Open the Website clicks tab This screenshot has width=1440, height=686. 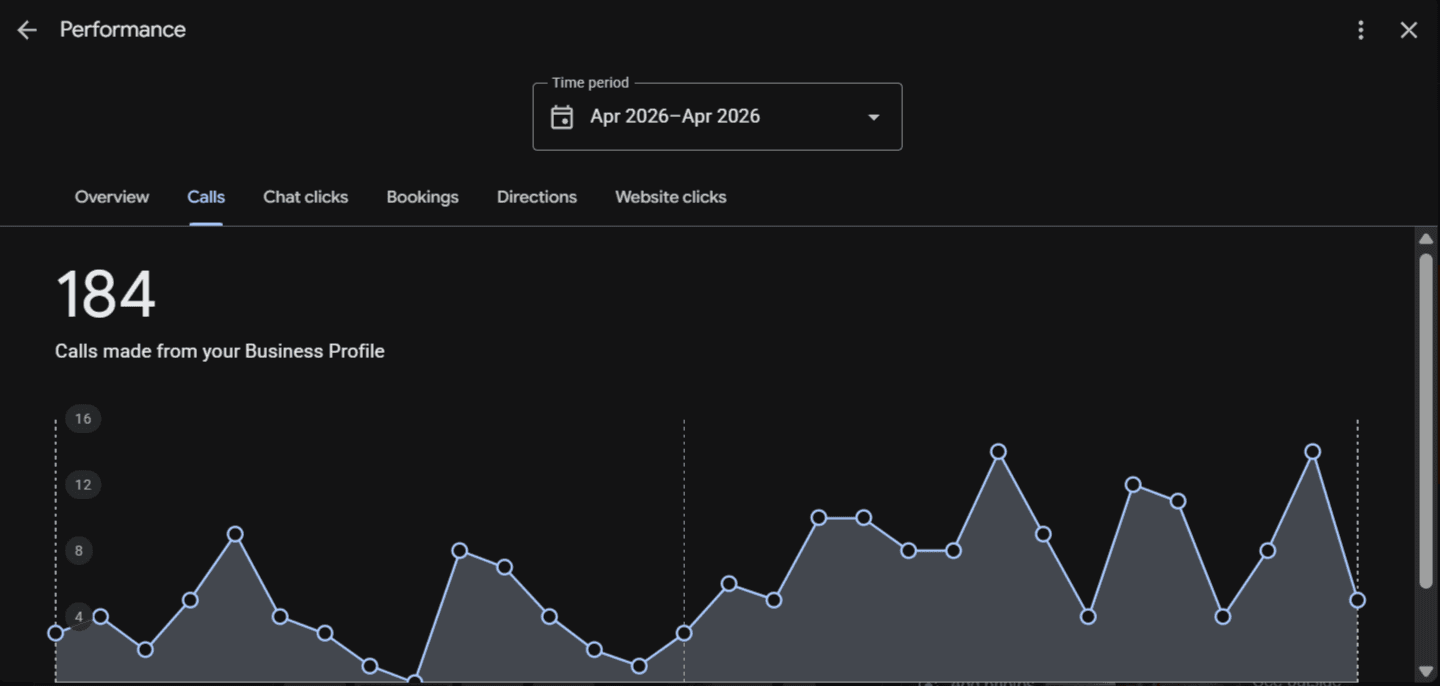click(670, 197)
